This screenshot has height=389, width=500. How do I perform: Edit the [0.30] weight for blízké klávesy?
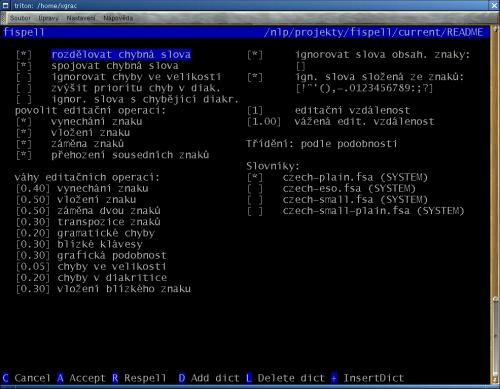point(33,245)
